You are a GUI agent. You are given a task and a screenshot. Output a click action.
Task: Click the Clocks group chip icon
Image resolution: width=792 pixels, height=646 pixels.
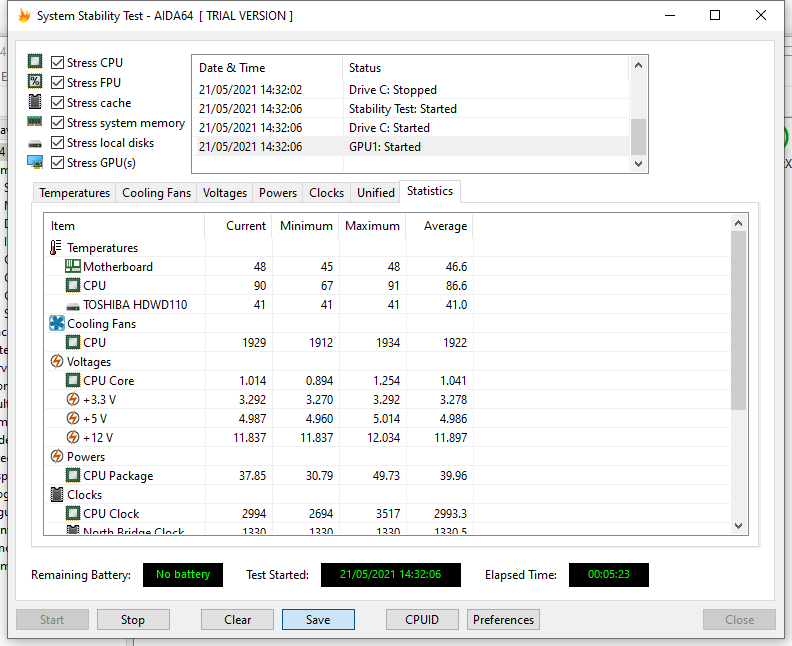(x=57, y=494)
